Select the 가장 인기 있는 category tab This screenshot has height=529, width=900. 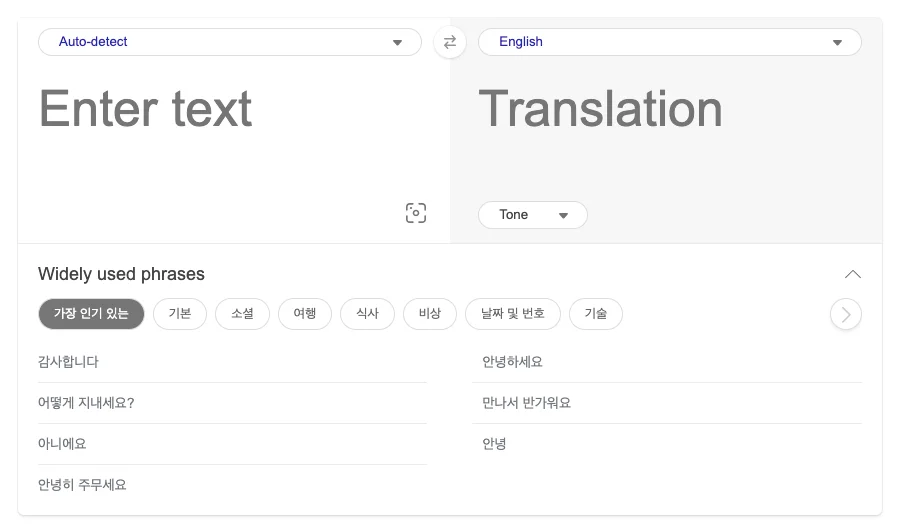click(91, 314)
